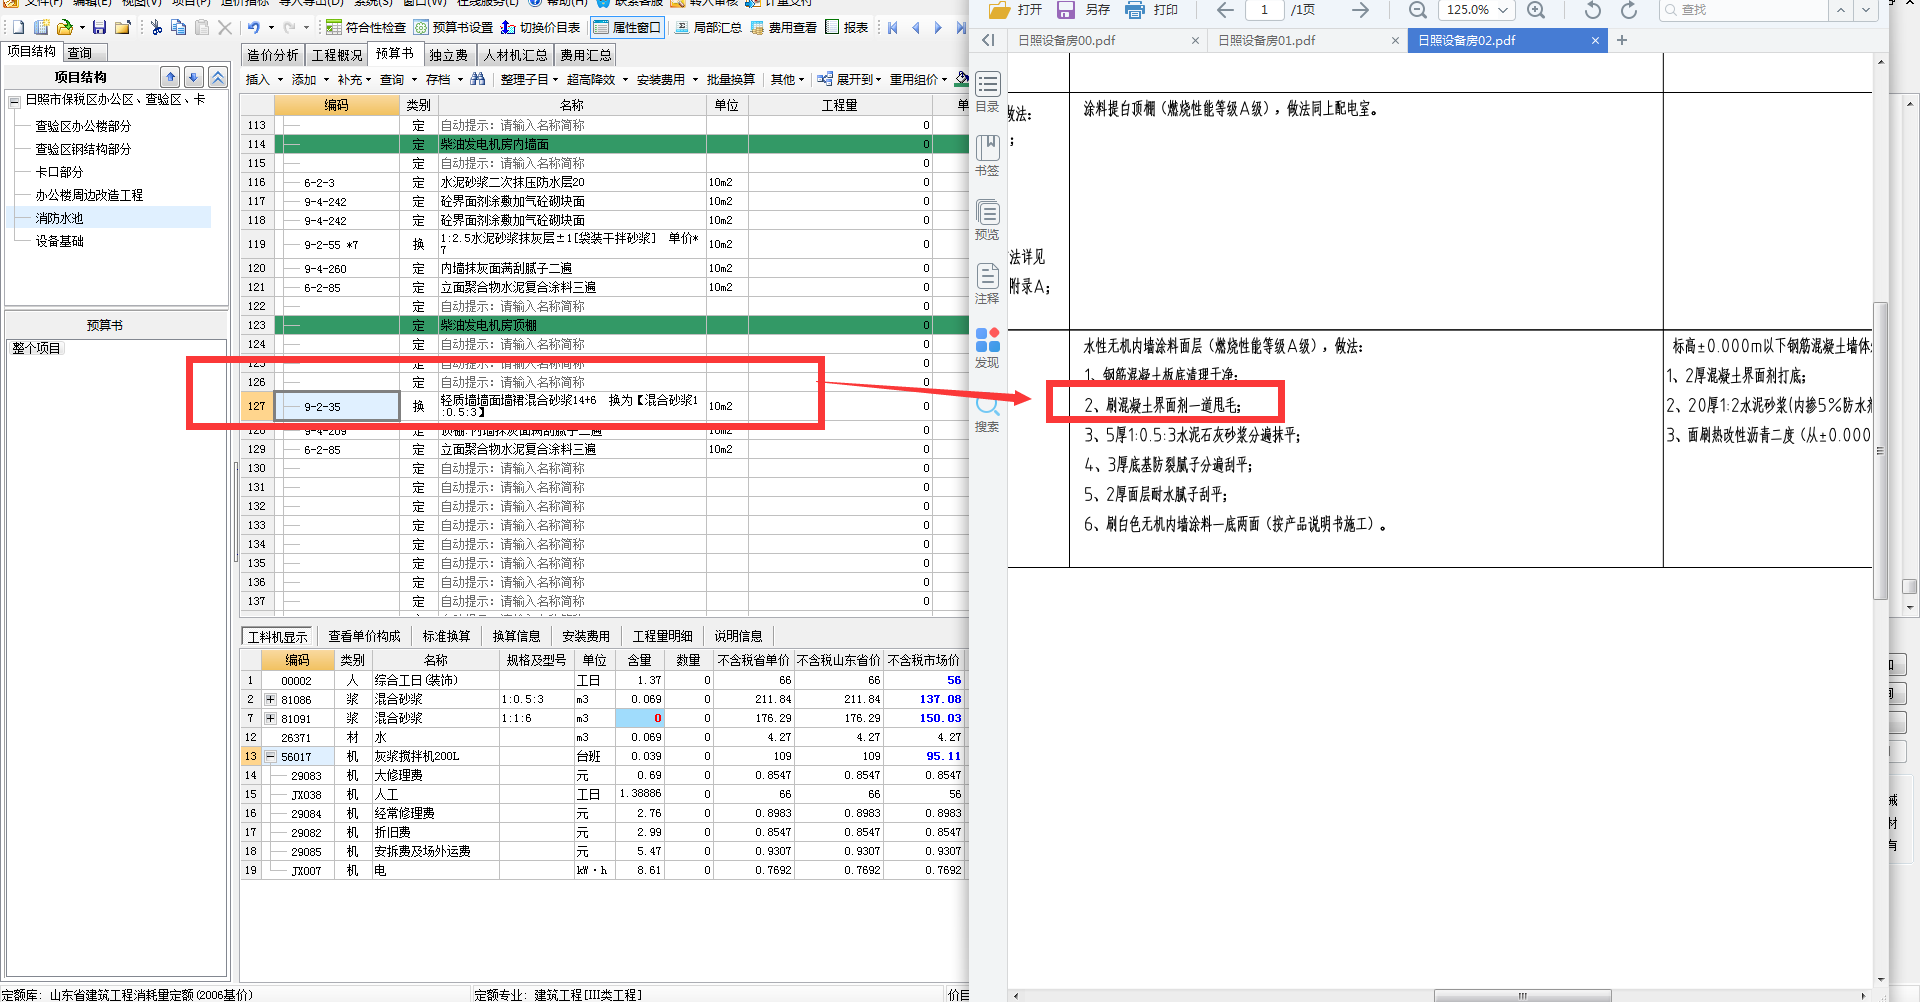Click code cell 9-2-35 in row 127
1920x1002 pixels.
(x=337, y=407)
